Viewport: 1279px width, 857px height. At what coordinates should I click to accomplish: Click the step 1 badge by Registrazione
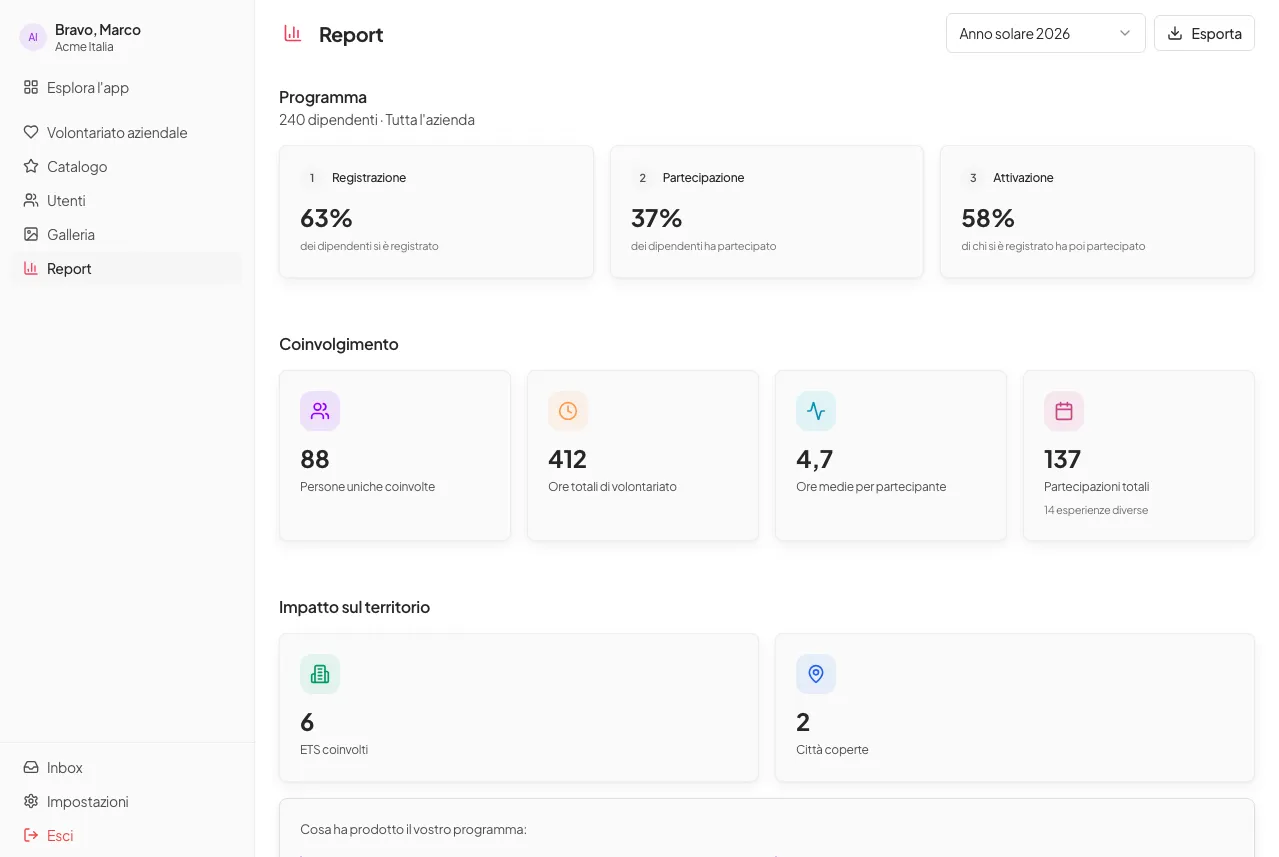tap(312, 177)
